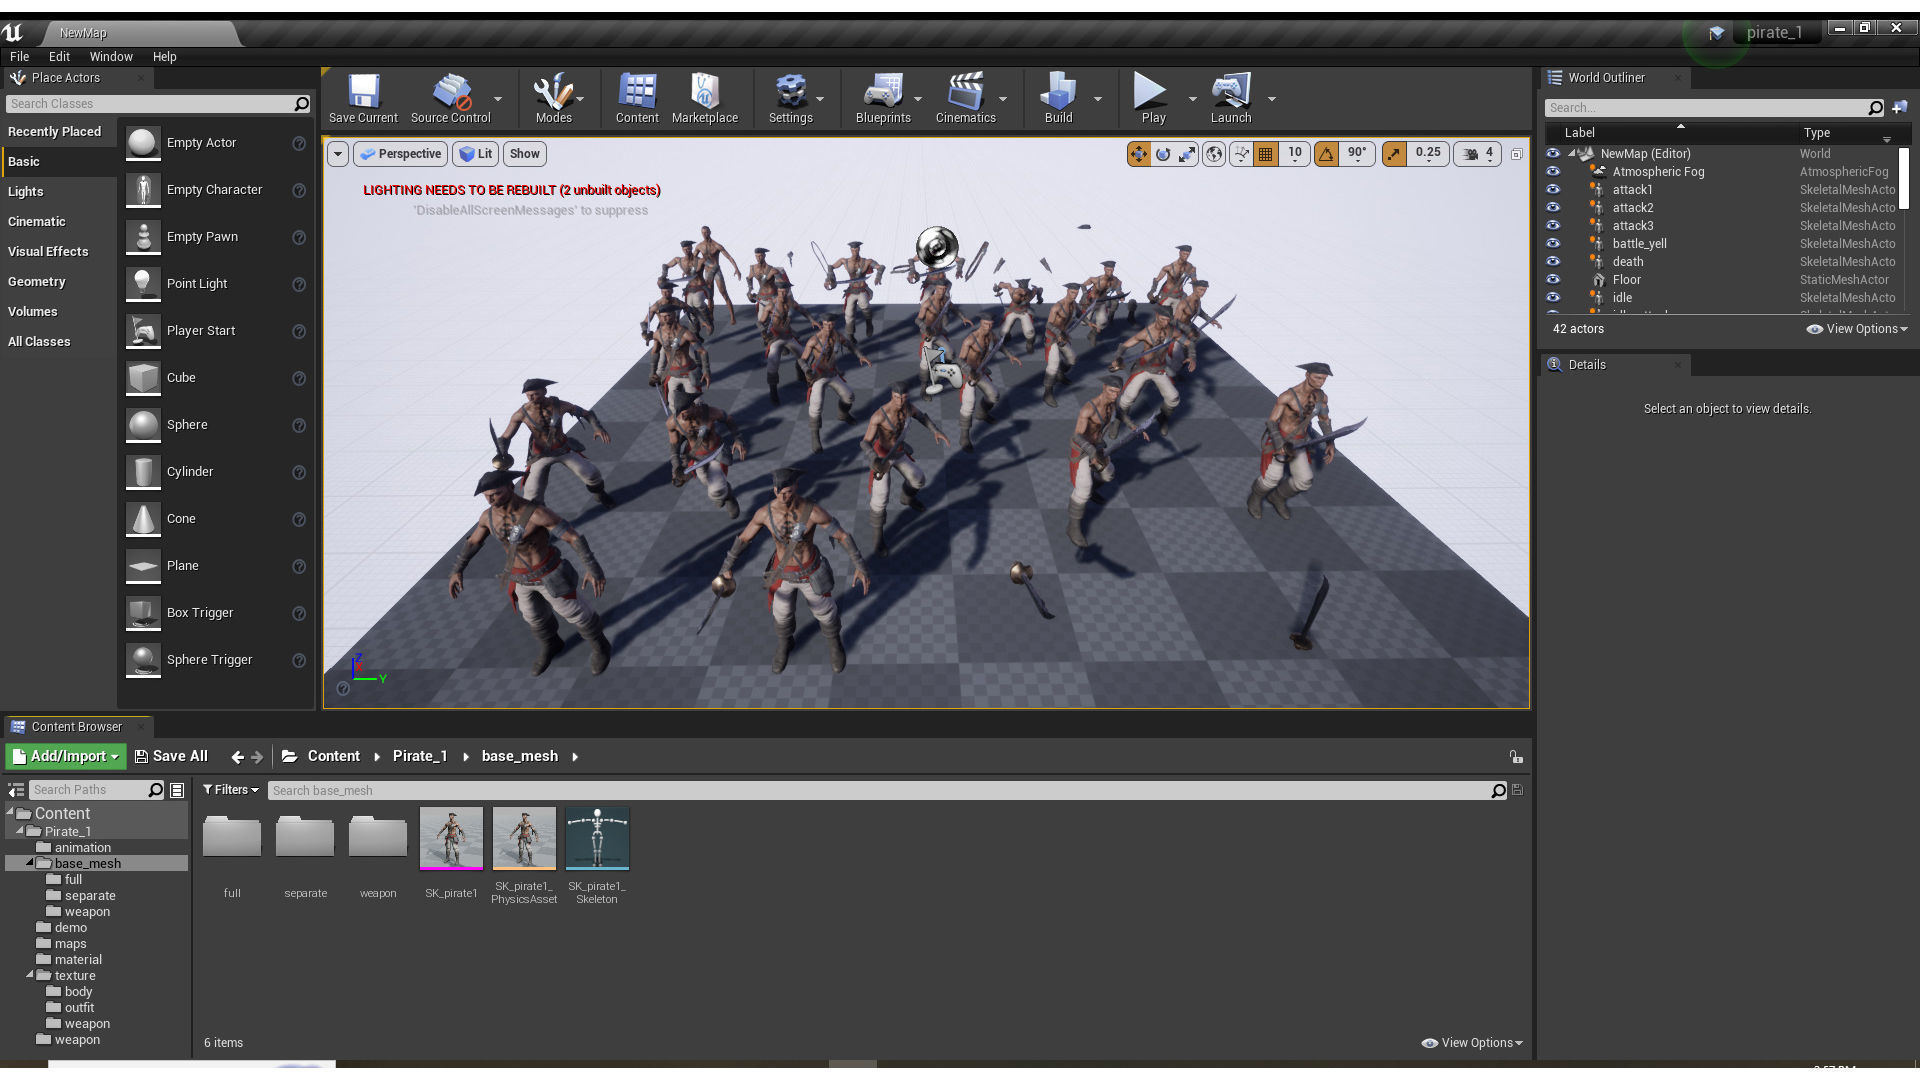1920x1080 pixels.
Task: Open the Marketplace icon
Action: click(x=704, y=97)
